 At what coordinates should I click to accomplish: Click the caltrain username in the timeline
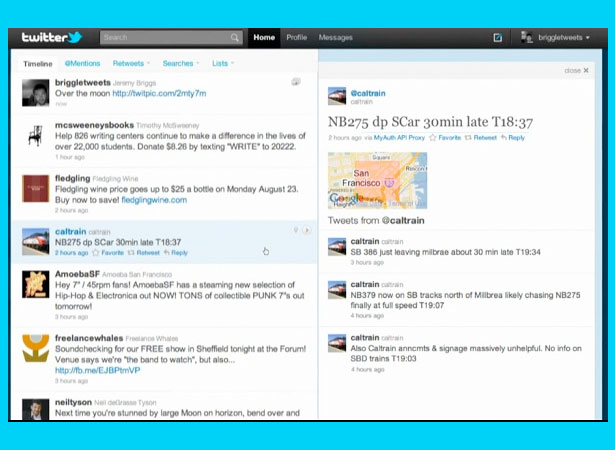point(71,231)
